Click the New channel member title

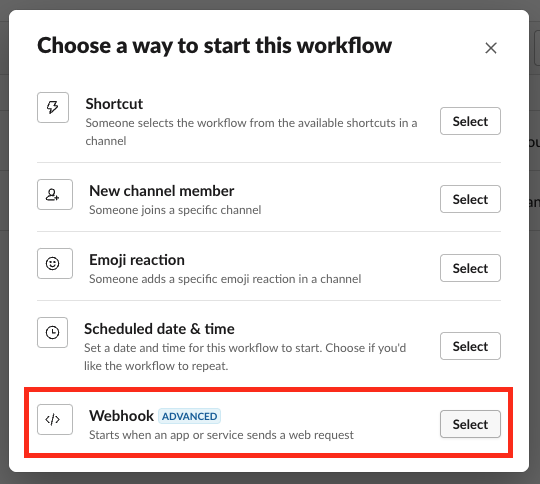162,191
